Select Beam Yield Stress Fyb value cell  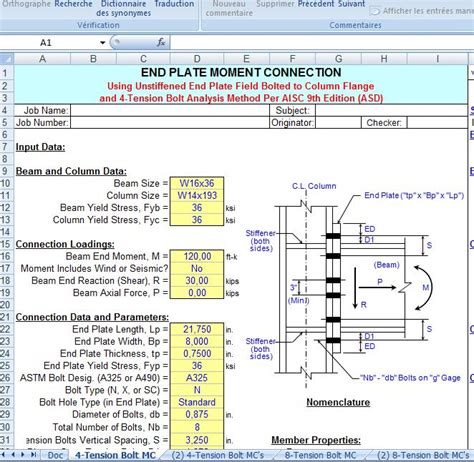click(197, 208)
